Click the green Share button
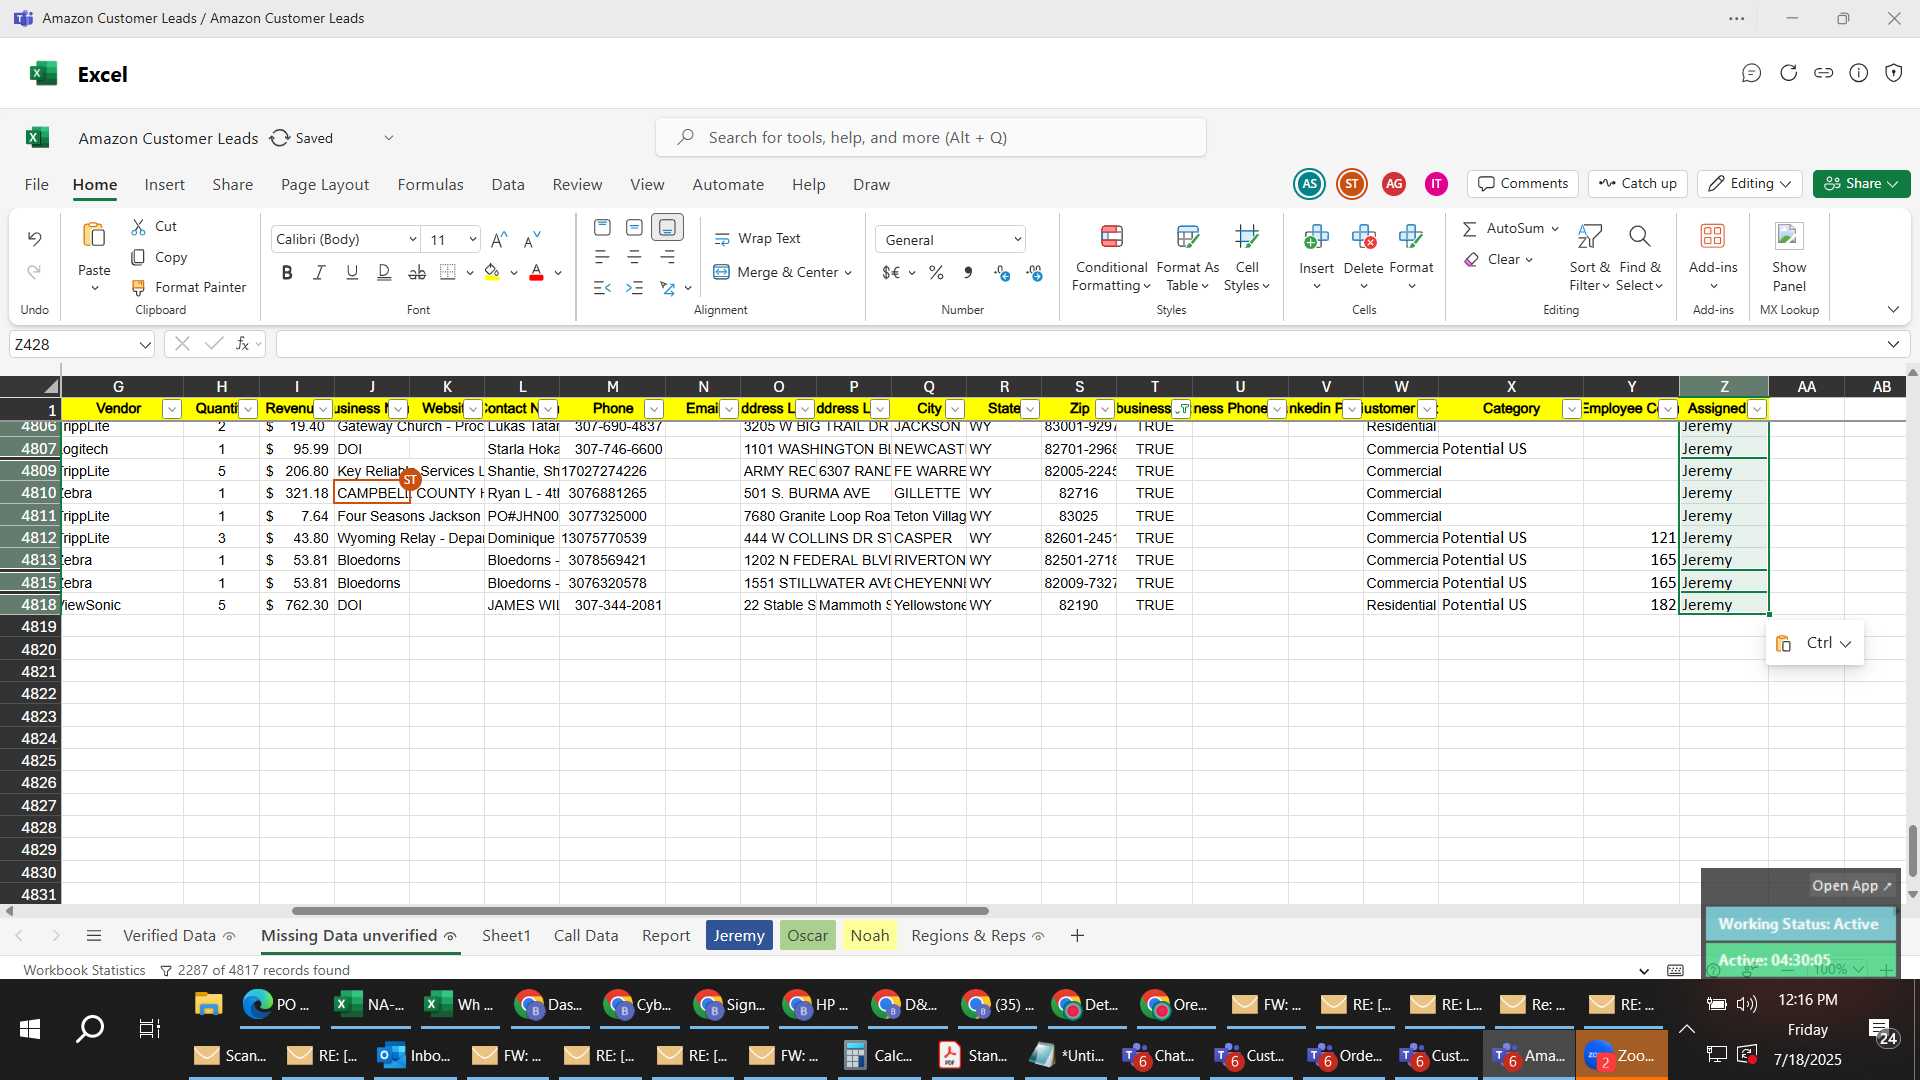Image resolution: width=1920 pixels, height=1080 pixels. pyautogui.click(x=1861, y=184)
